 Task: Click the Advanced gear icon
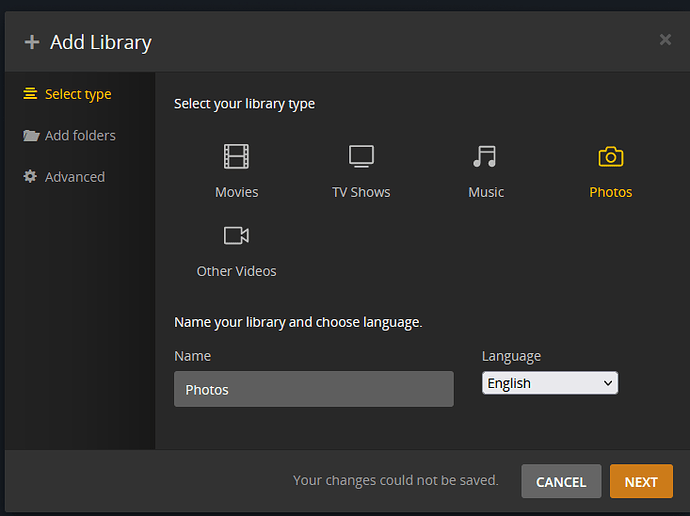(x=30, y=177)
